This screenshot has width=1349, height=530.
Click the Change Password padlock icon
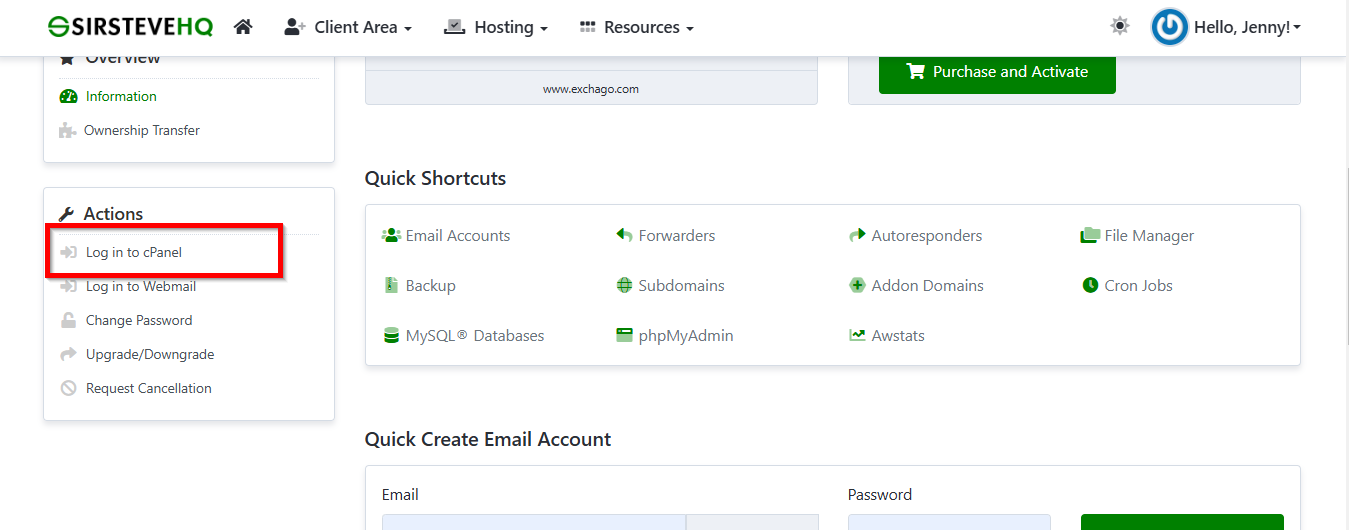pyautogui.click(x=68, y=320)
